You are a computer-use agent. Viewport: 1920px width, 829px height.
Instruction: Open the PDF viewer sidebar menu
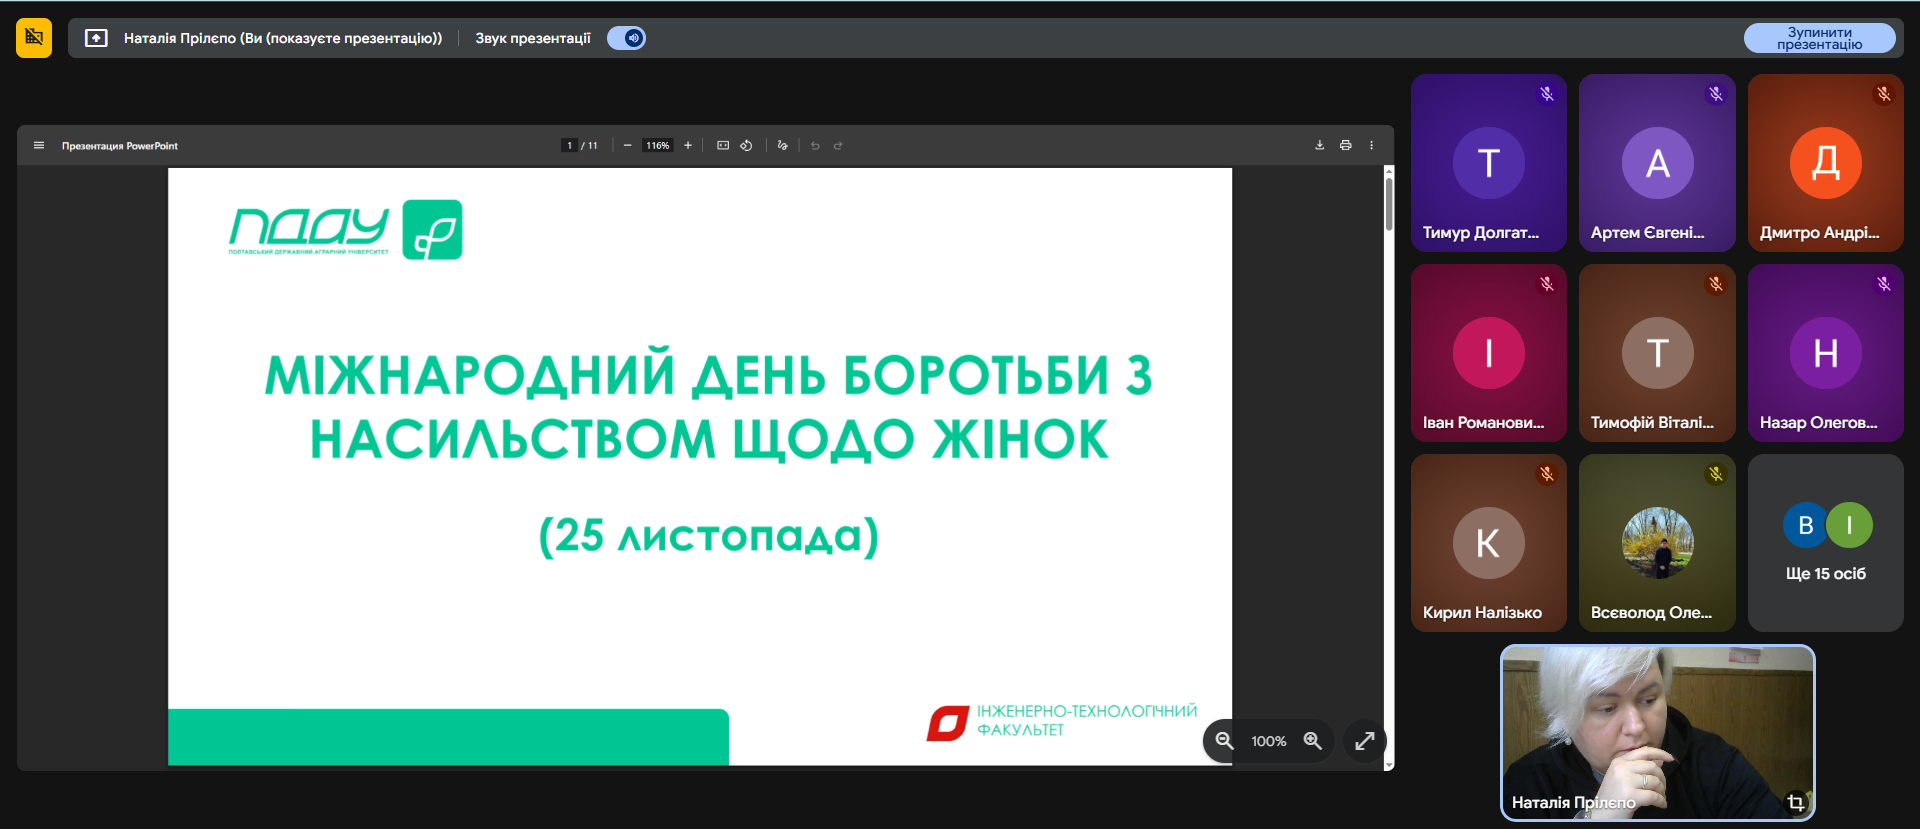click(x=39, y=146)
